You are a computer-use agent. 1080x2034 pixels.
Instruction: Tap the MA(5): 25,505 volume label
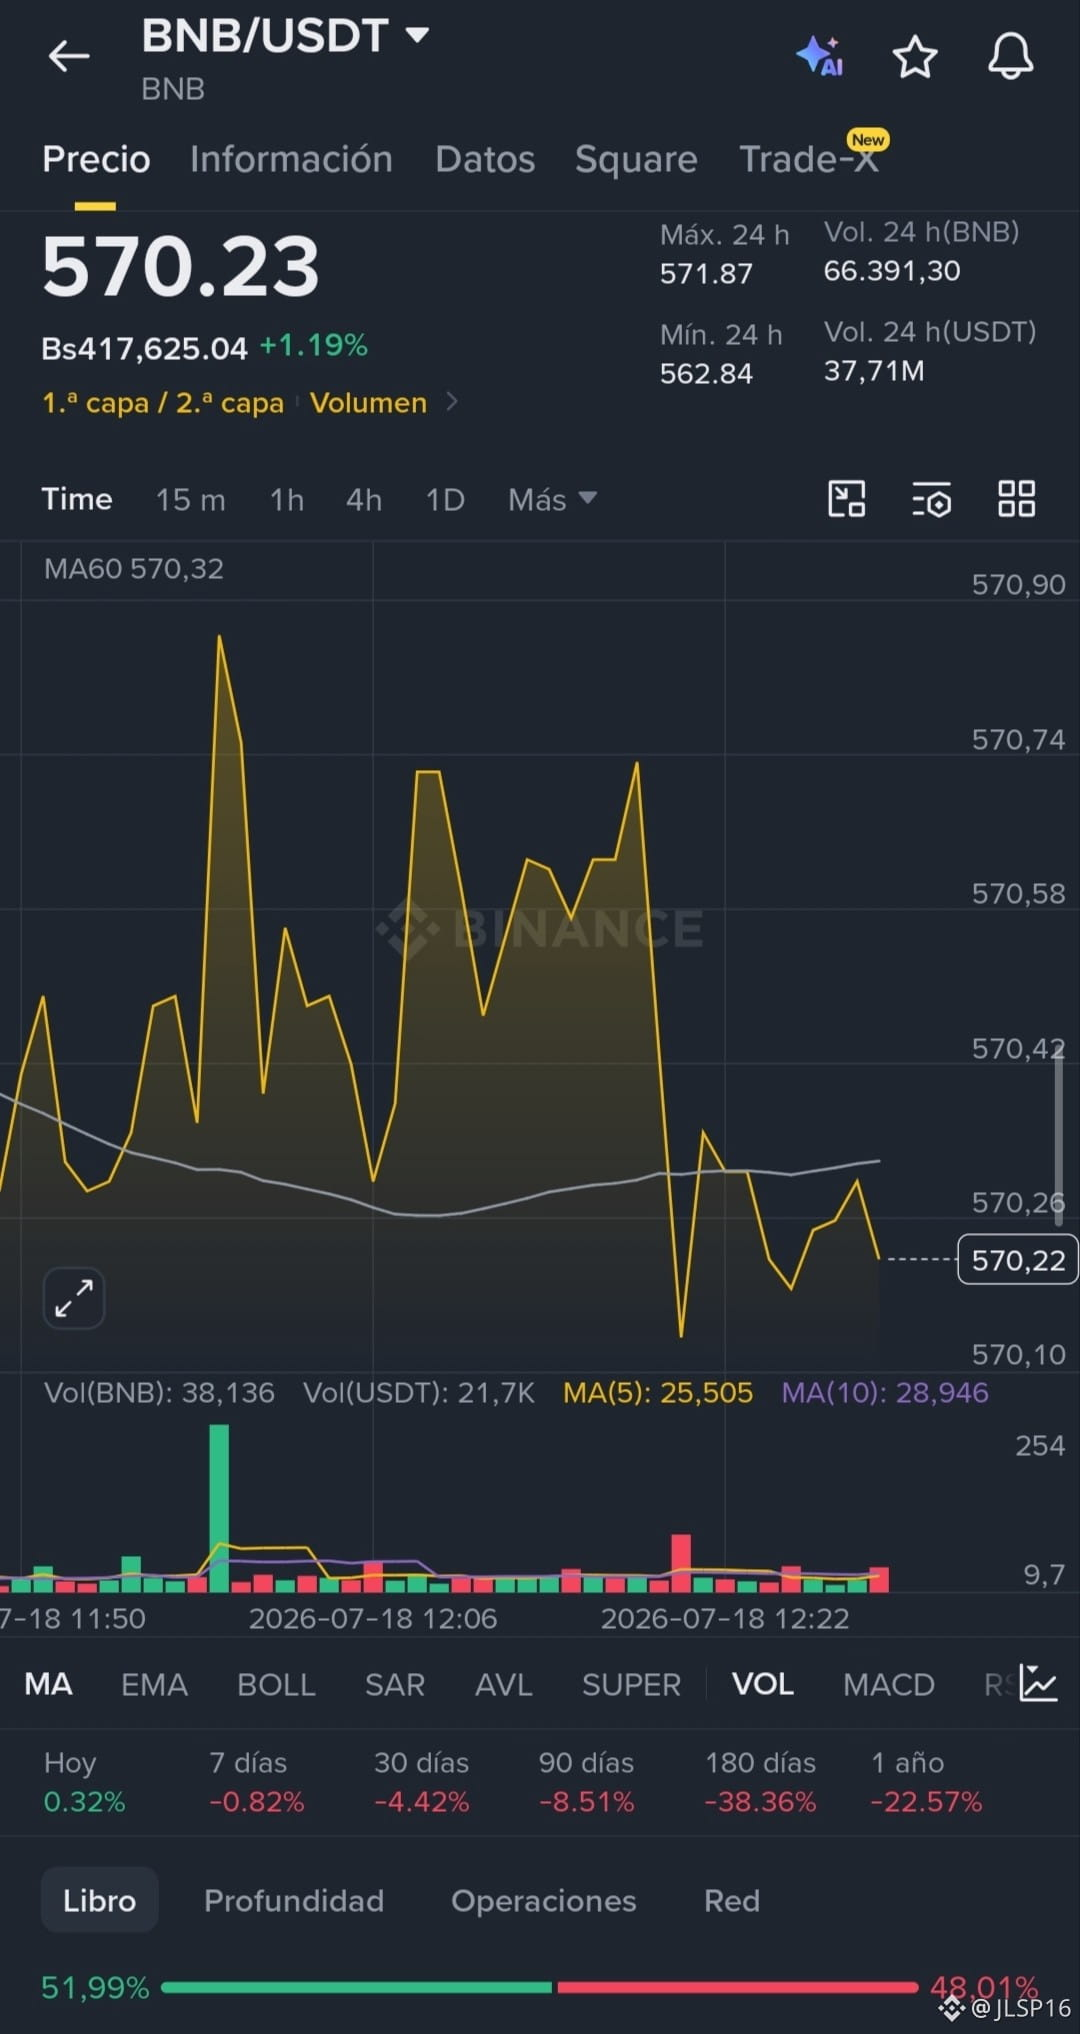pyautogui.click(x=657, y=1393)
